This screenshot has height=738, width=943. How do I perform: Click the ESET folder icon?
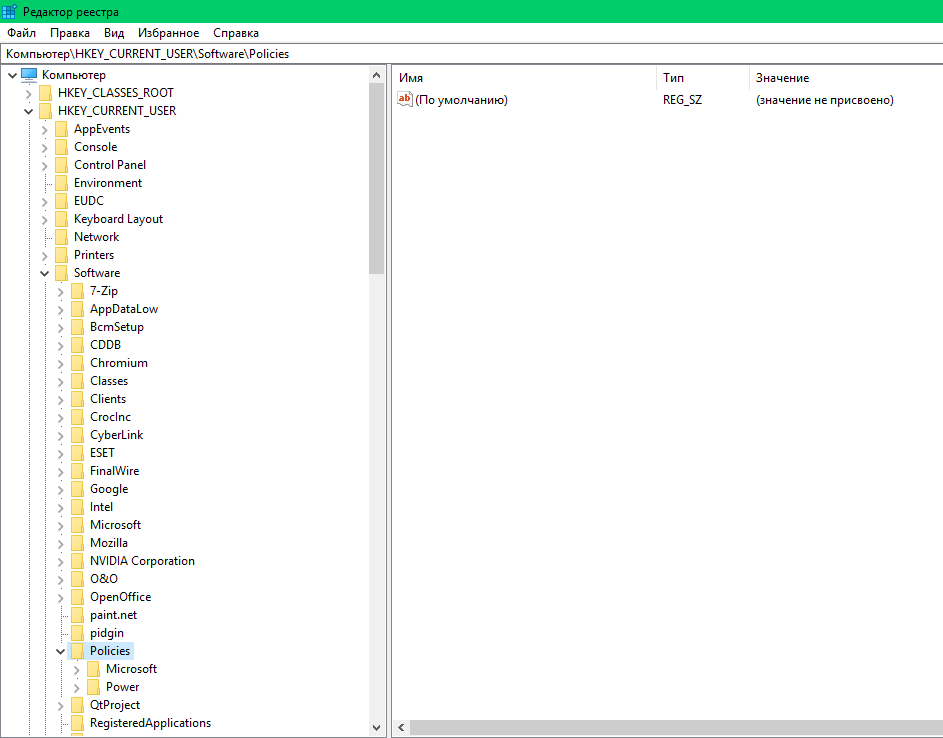[78, 454]
